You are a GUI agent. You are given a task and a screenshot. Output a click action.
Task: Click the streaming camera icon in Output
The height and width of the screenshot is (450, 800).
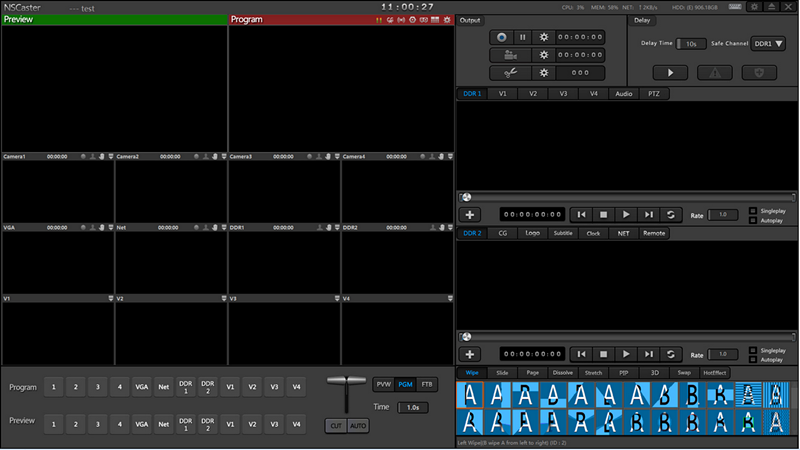511,55
